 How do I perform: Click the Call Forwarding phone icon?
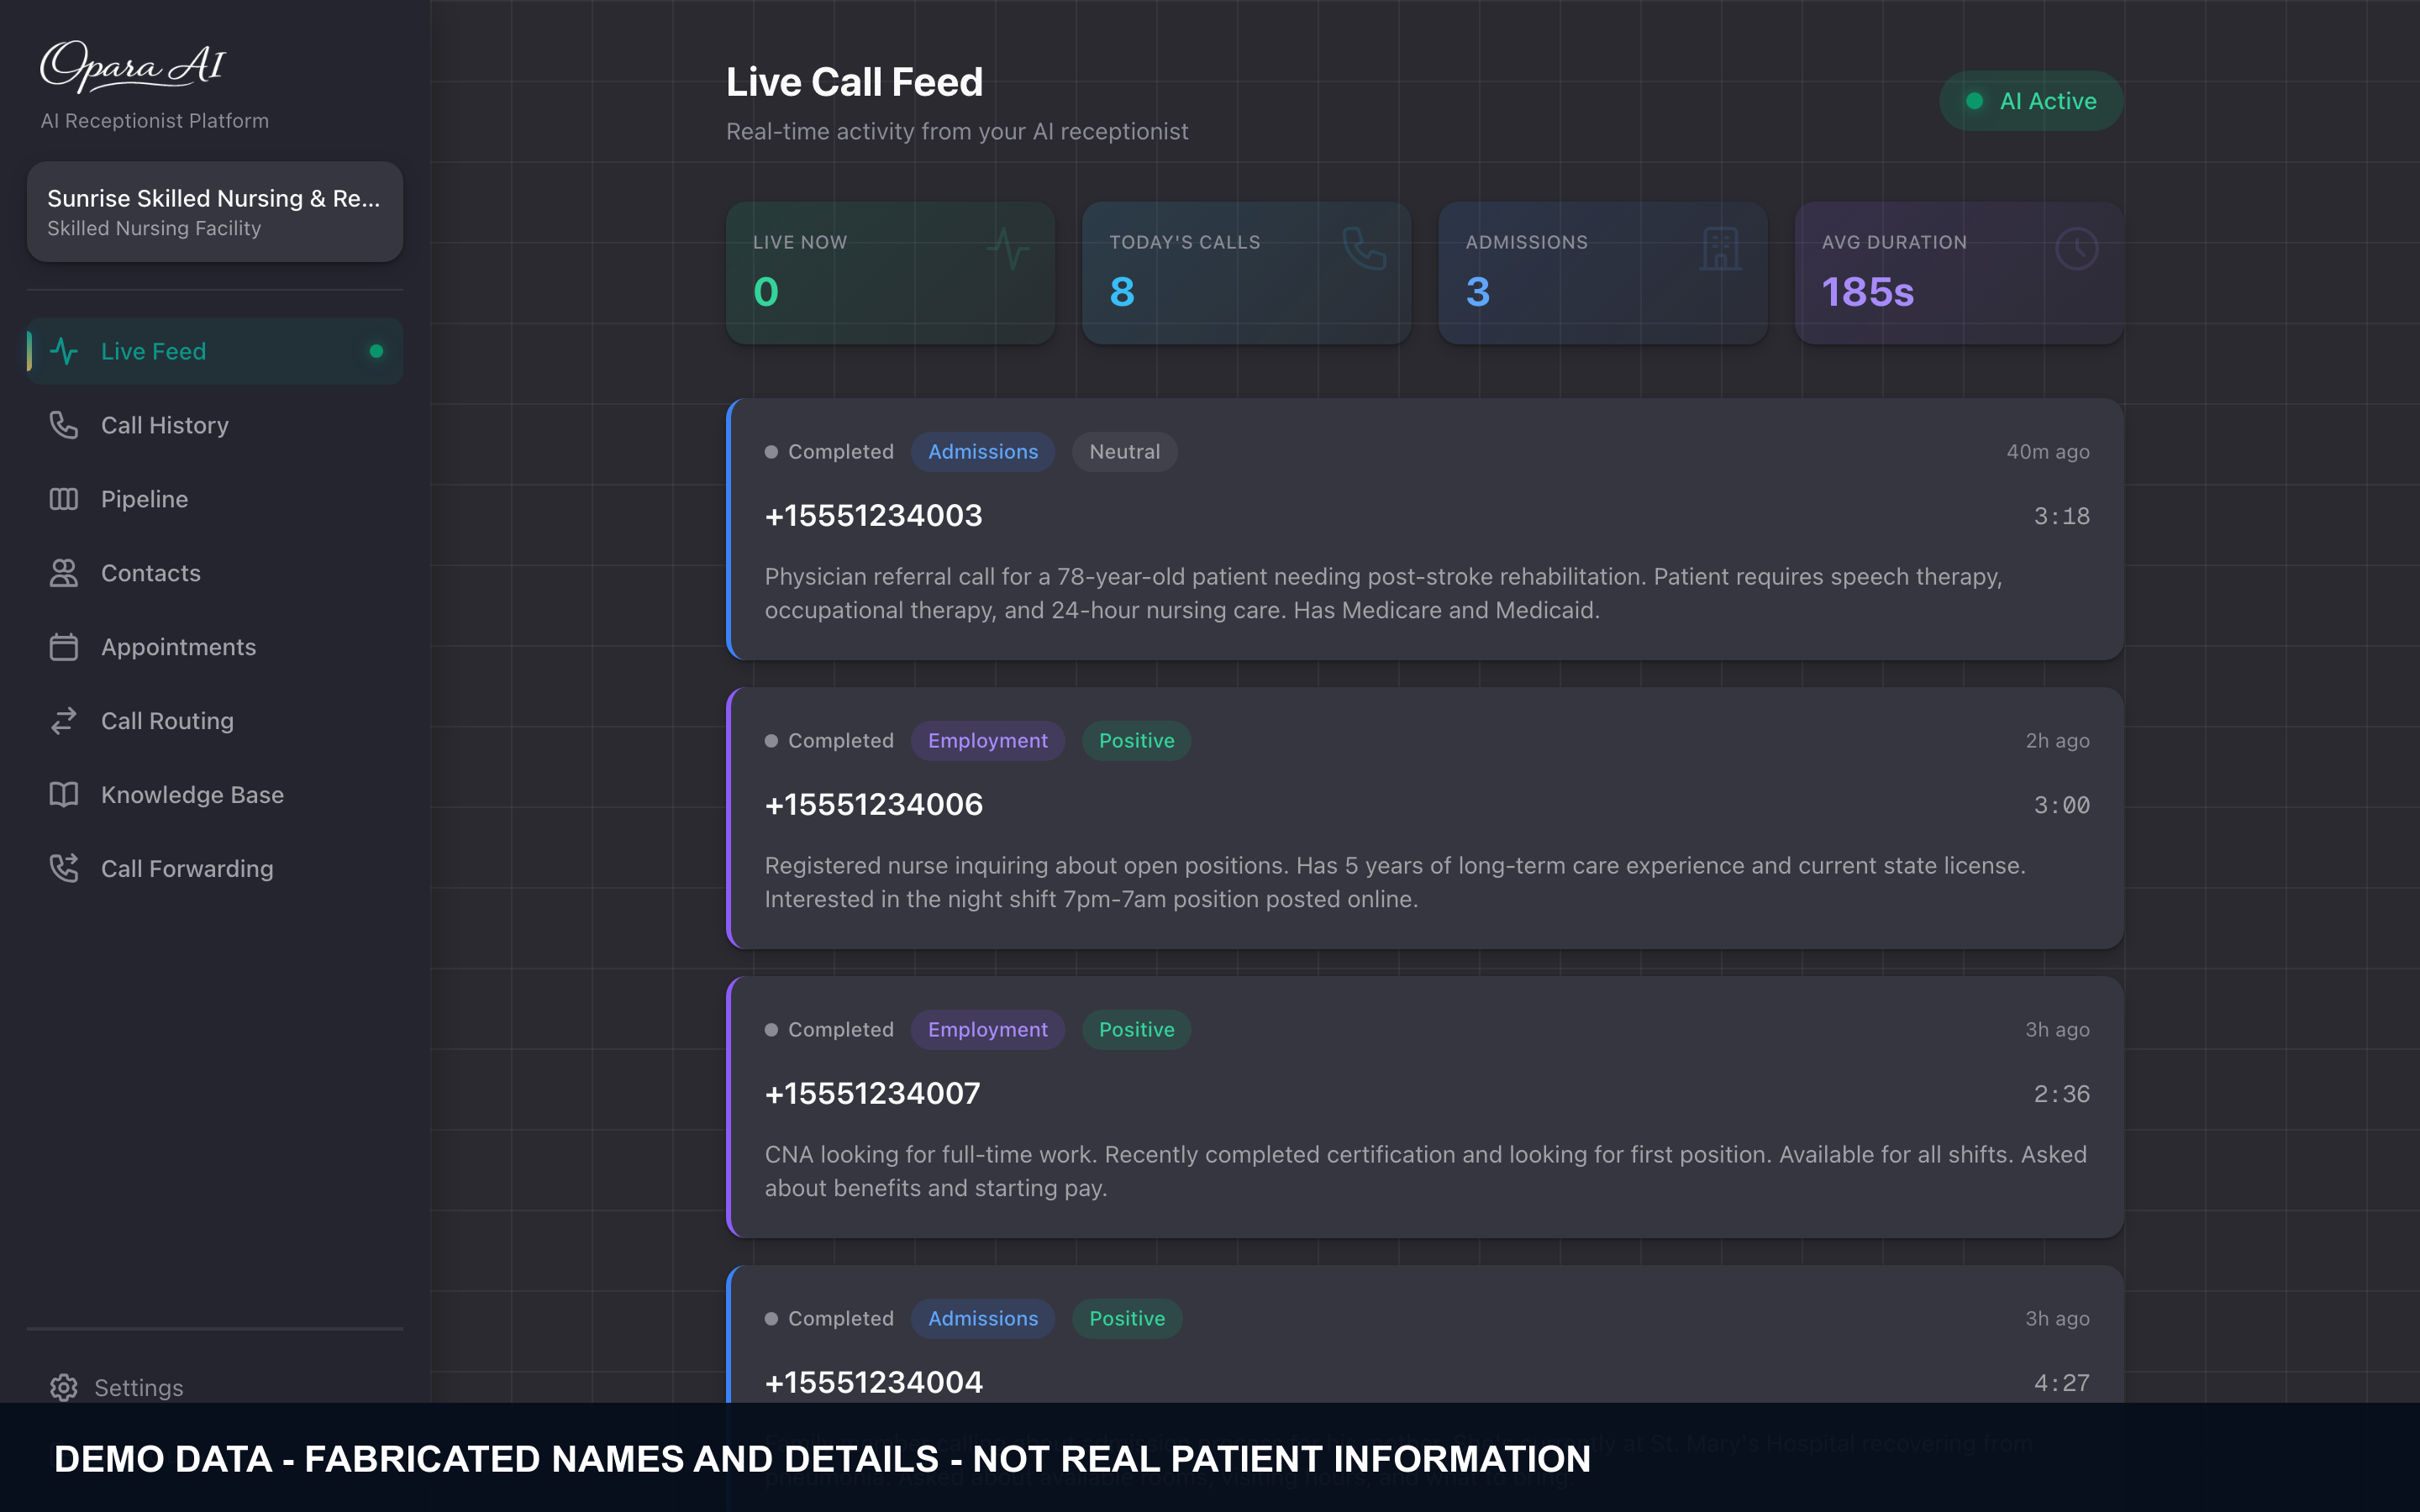coord(64,868)
